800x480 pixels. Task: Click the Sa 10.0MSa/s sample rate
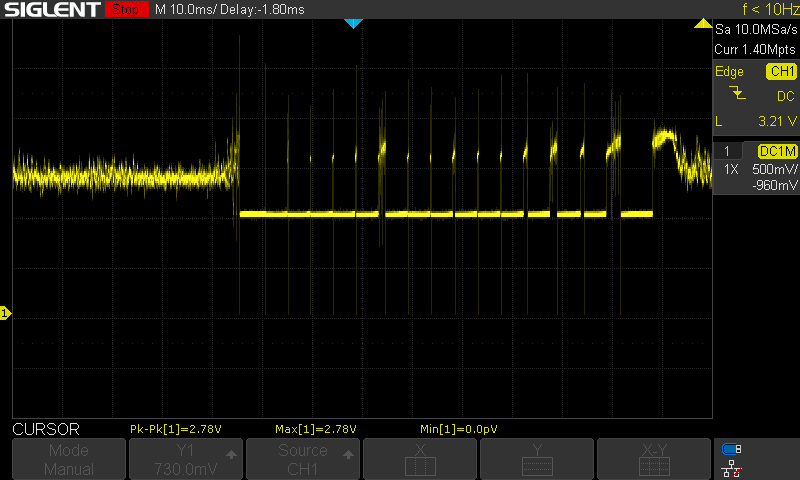[756, 29]
